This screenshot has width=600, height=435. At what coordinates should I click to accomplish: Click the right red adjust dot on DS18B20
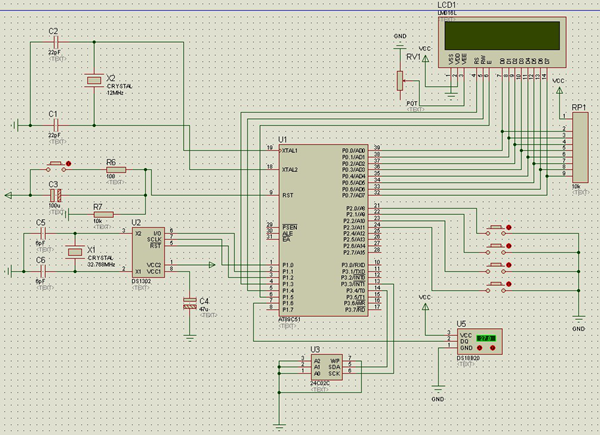[x=492, y=348]
